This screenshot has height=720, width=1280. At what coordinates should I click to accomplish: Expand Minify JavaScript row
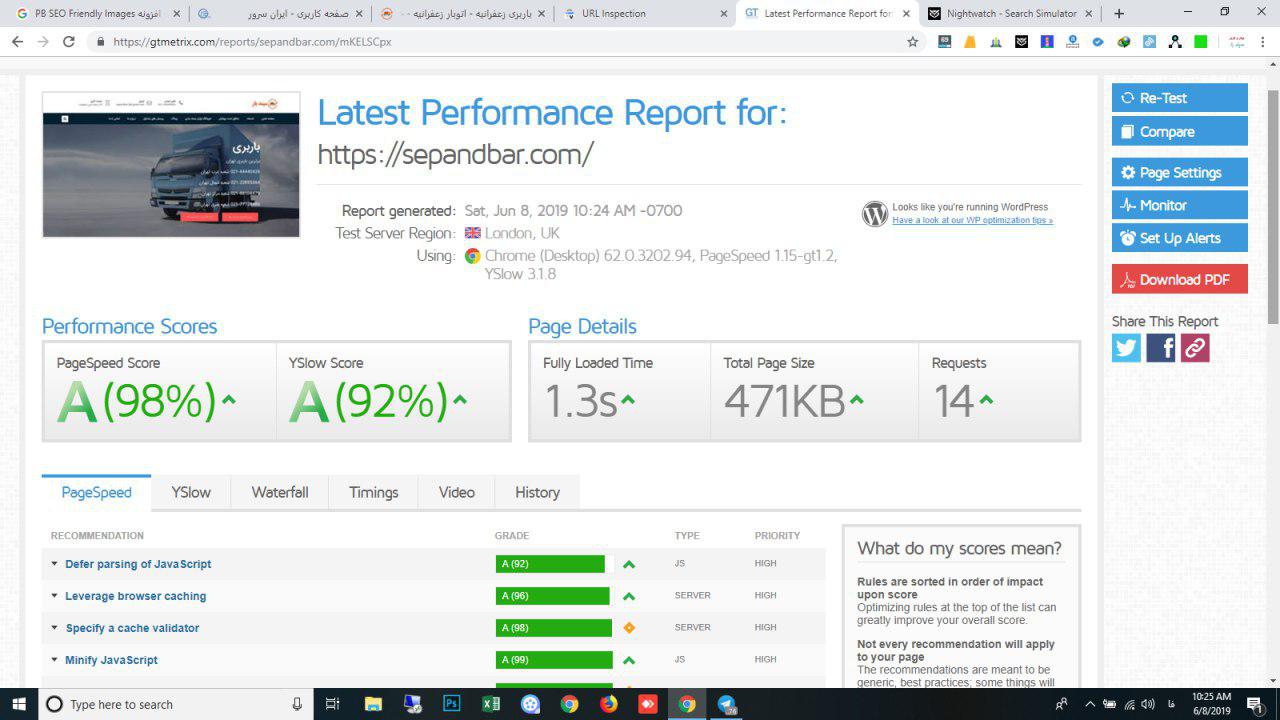(x=55, y=660)
